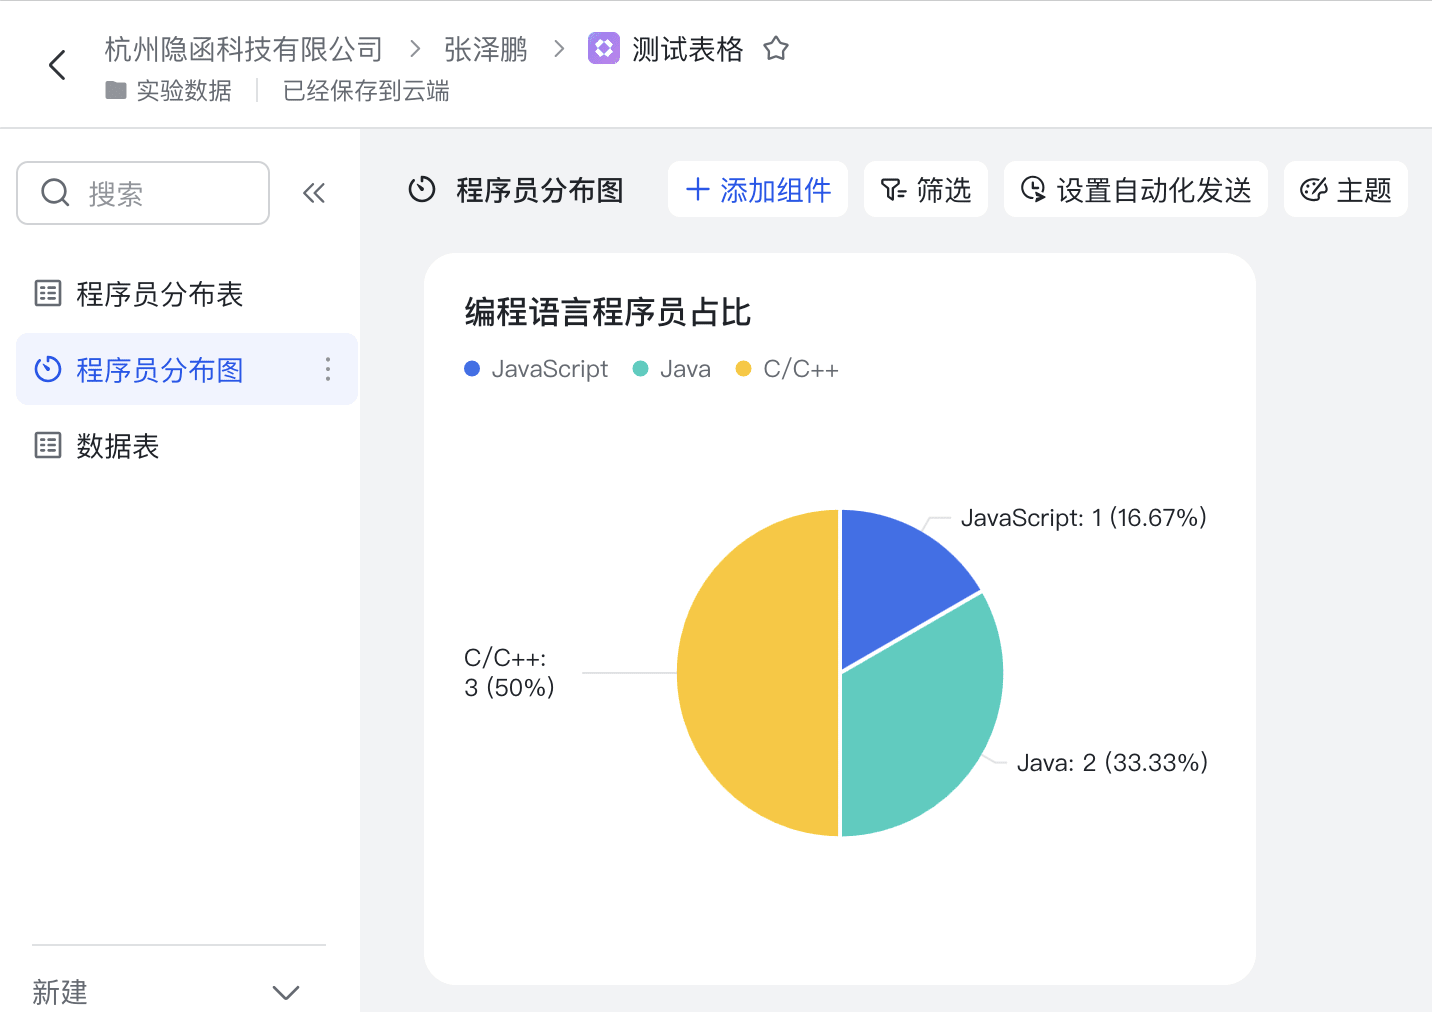
Task: Toggle Java series in the chart legend
Action: 671,368
